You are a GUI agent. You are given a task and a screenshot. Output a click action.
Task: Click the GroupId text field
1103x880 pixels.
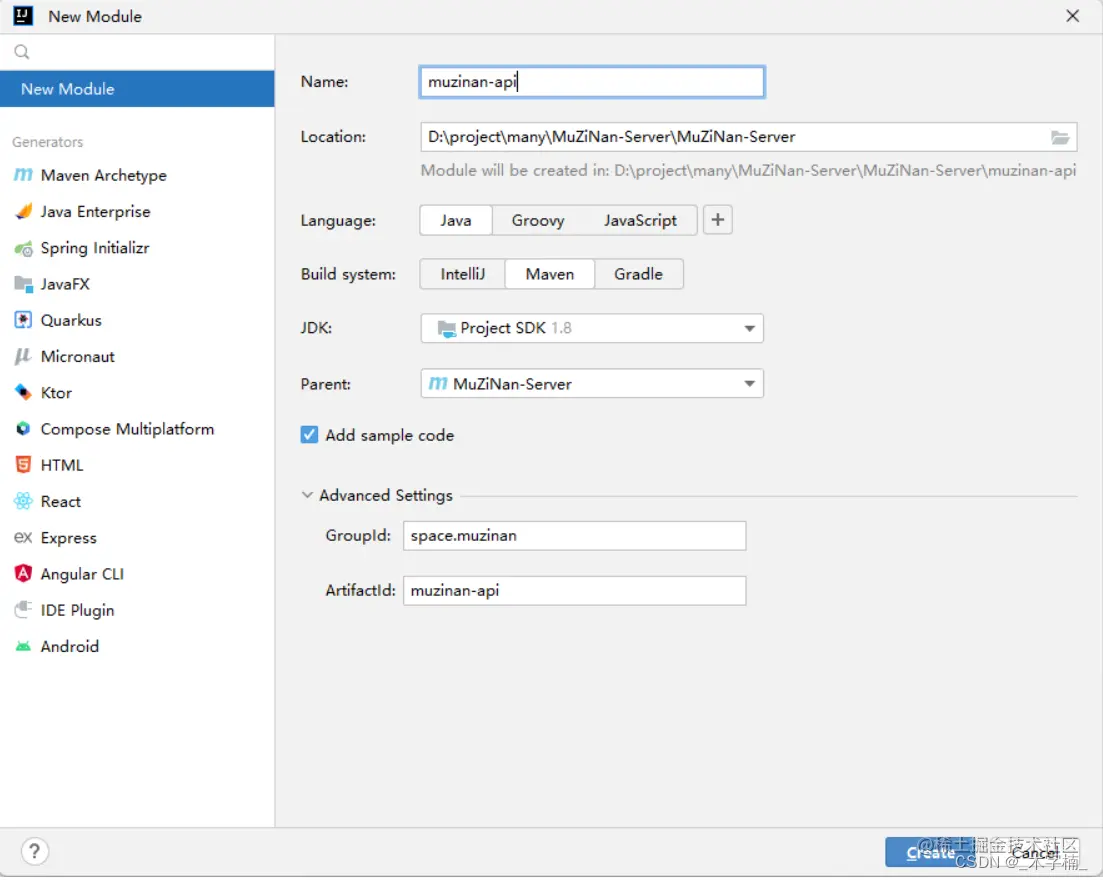574,536
